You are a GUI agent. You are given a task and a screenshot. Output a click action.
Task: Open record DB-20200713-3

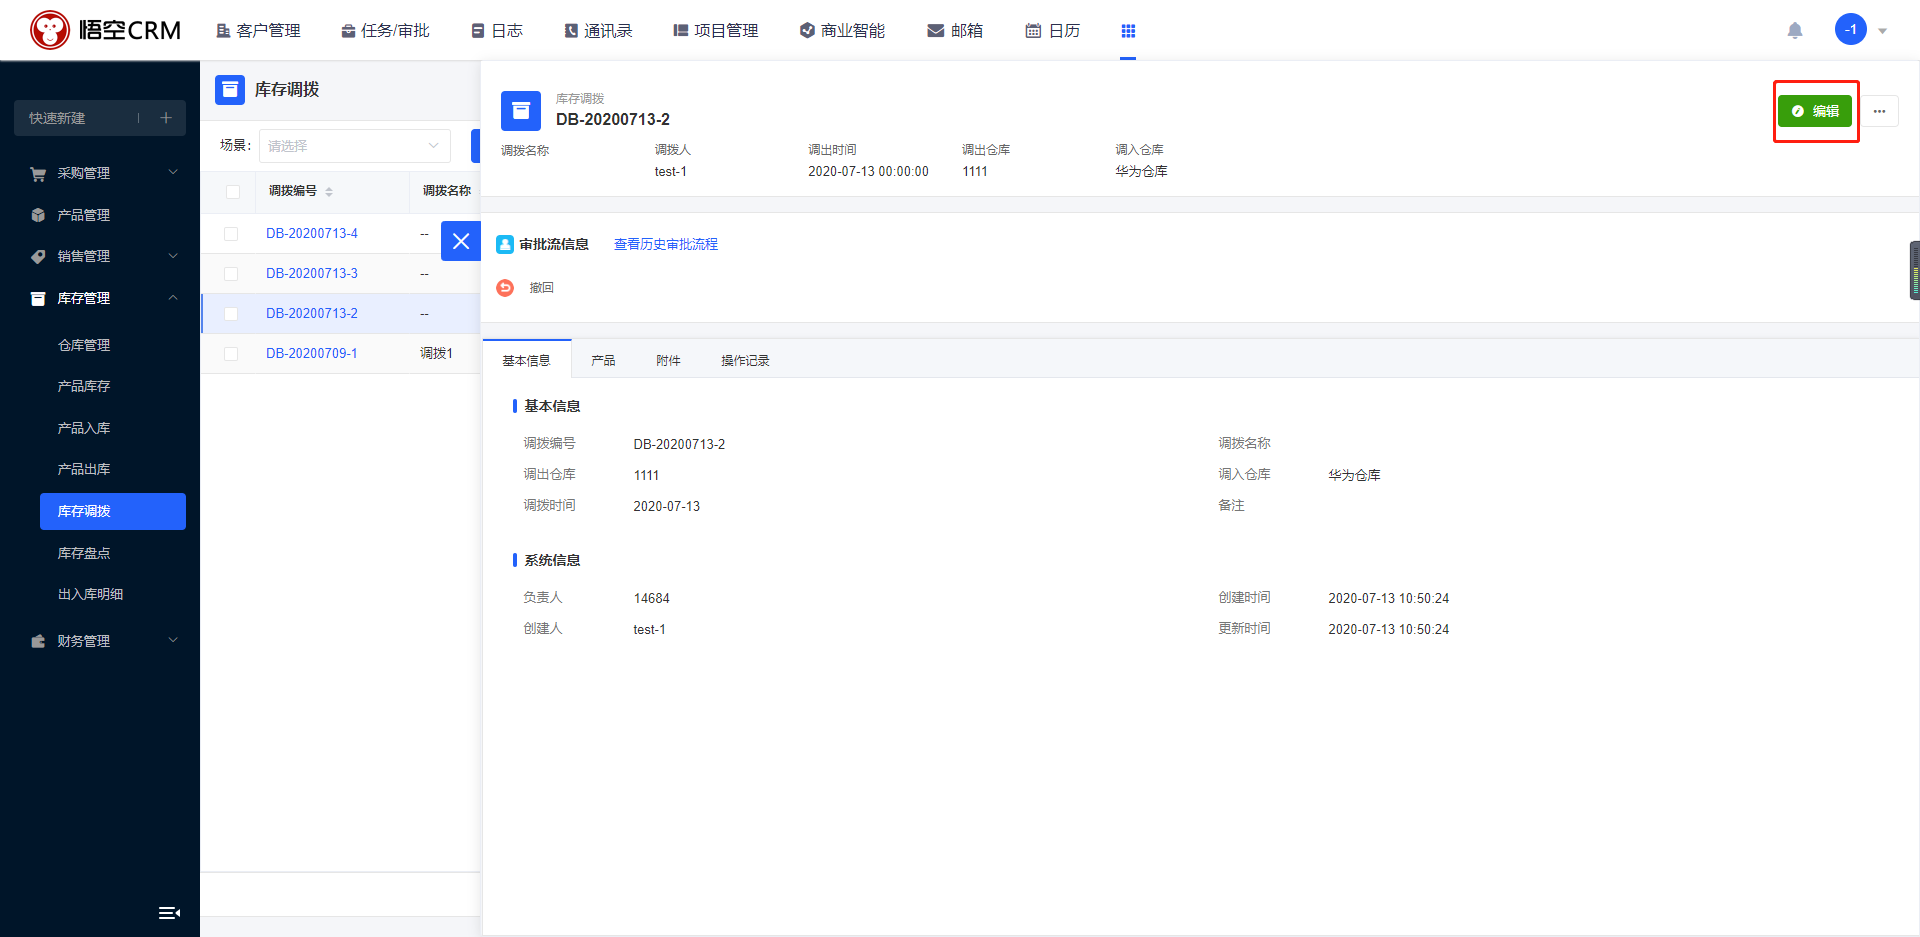pos(312,273)
